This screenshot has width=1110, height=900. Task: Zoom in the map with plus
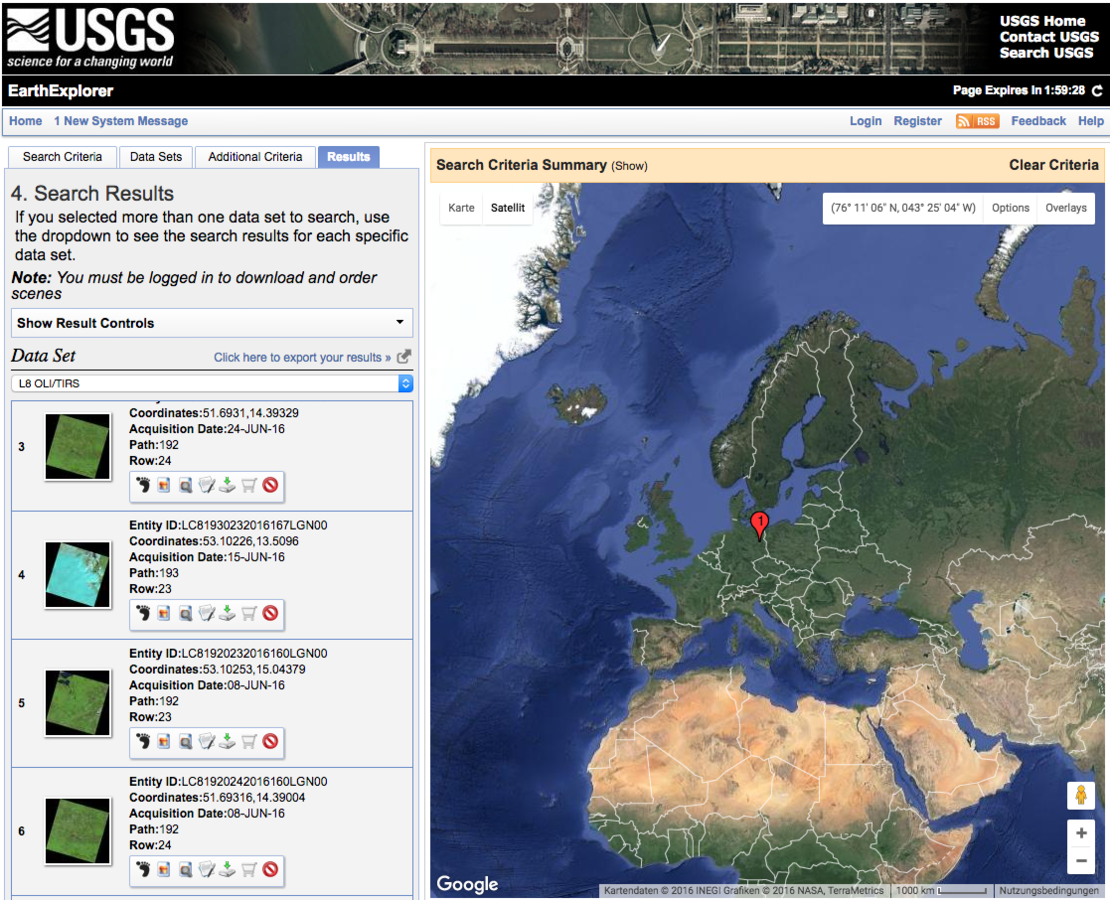(1081, 833)
